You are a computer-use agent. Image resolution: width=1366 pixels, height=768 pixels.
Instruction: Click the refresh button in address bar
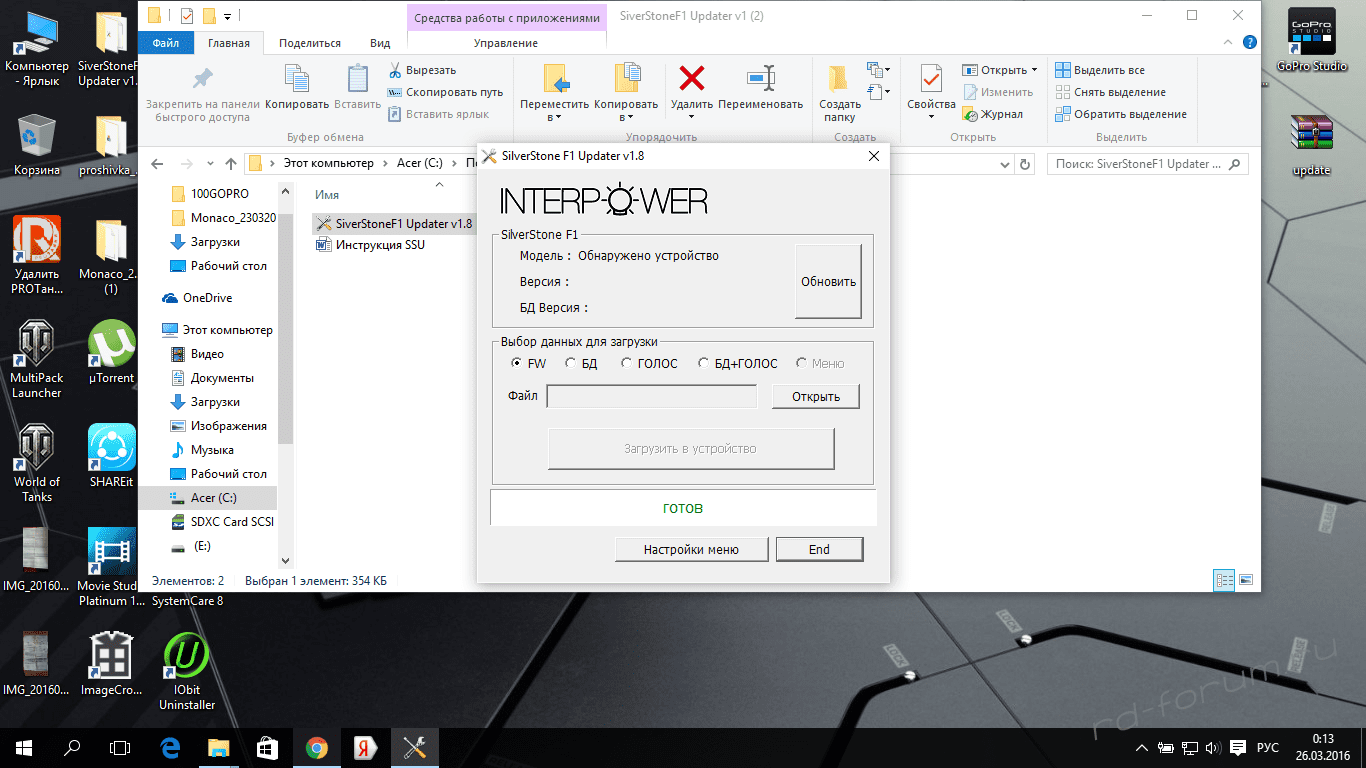pyautogui.click(x=1024, y=164)
